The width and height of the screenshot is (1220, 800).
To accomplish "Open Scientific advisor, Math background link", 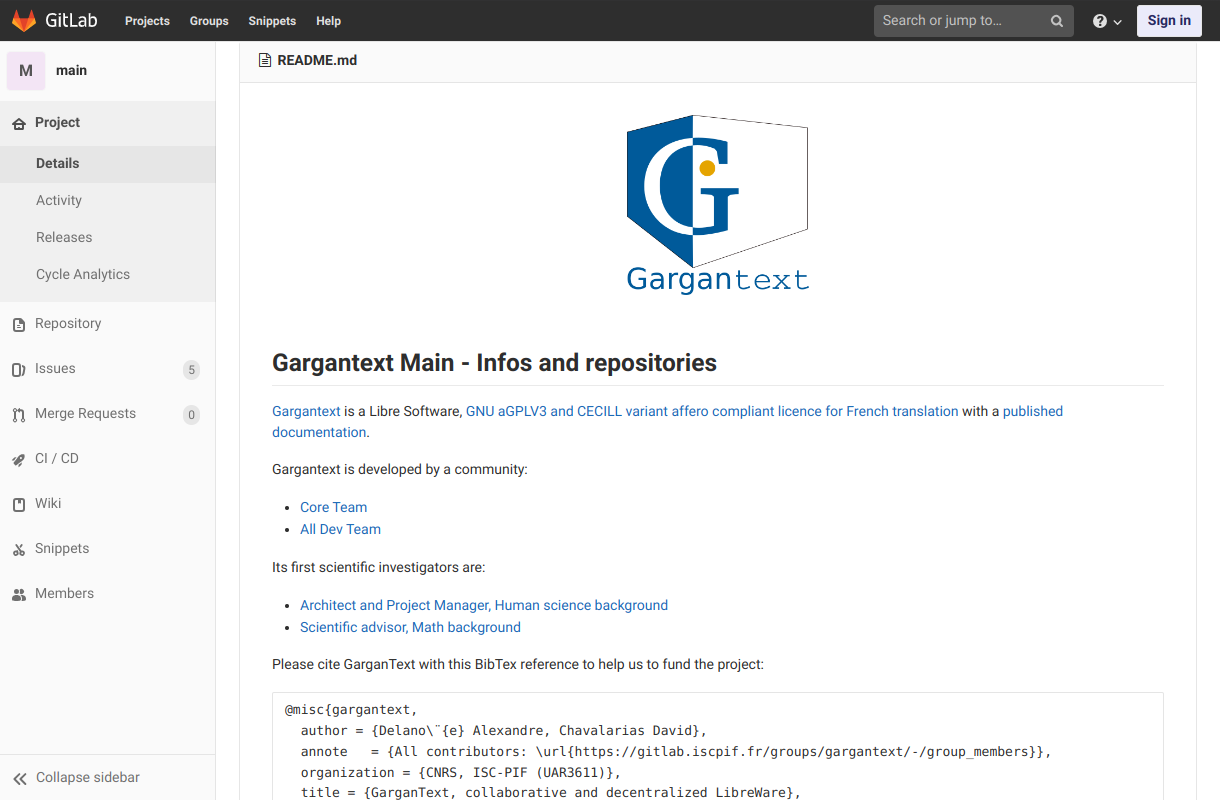I will pos(410,627).
